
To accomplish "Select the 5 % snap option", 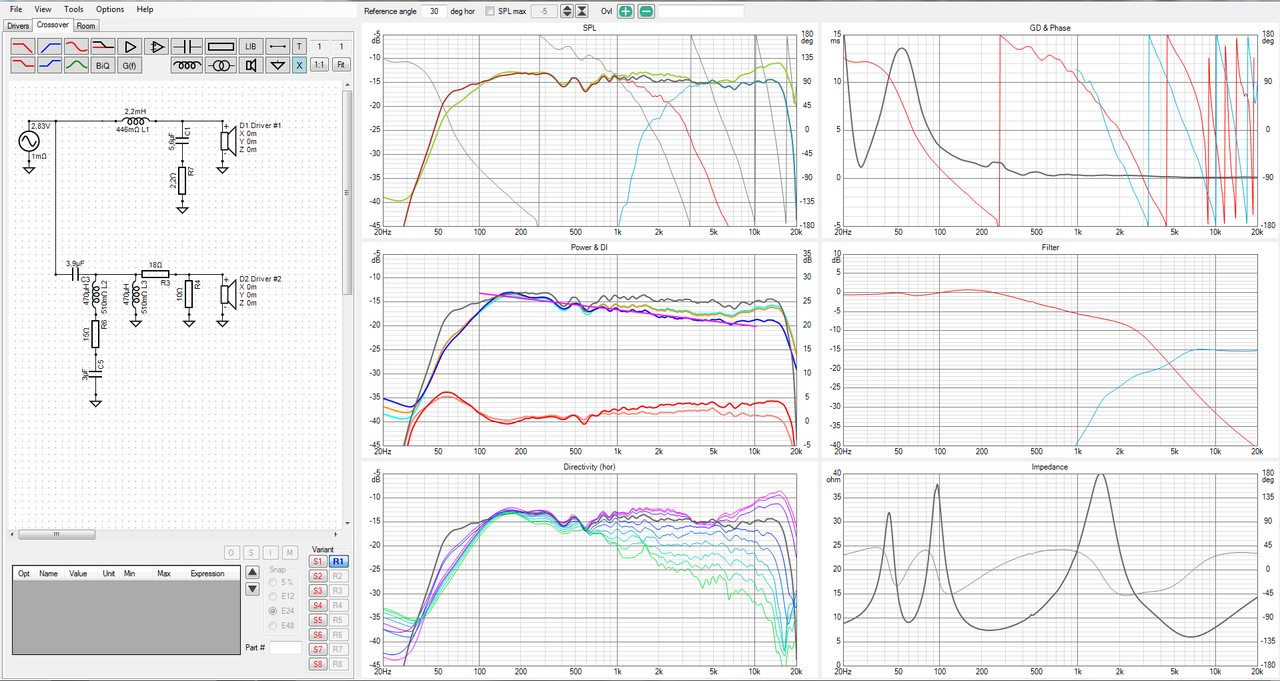I will click(x=282, y=582).
